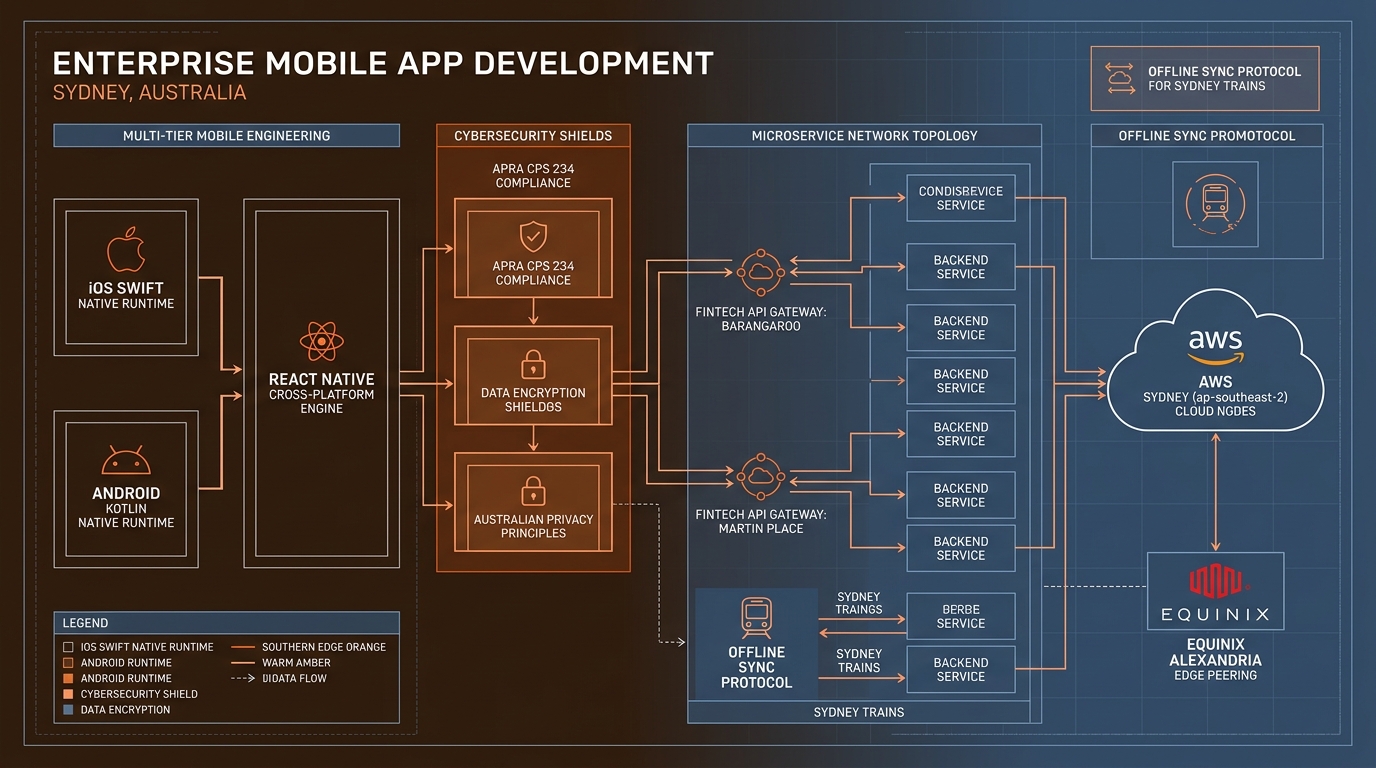
Task: Click the Southern Edge Orange line sample in legend
Action: [243, 647]
